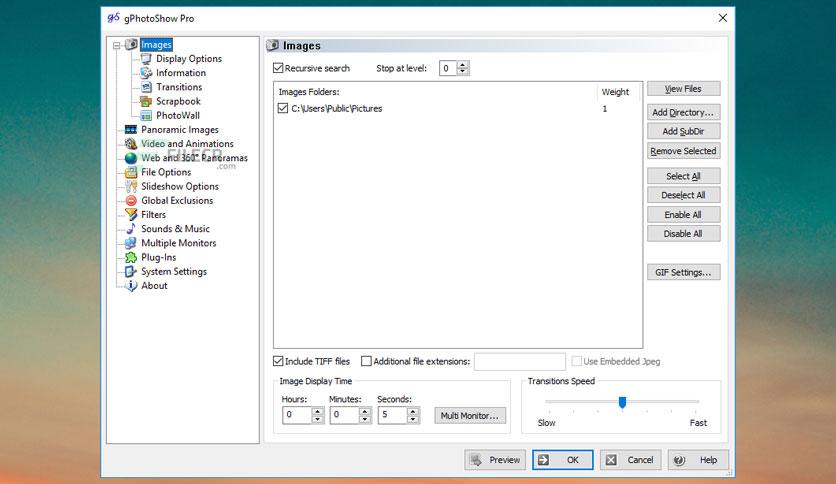Collapse the Images tree node
The image size is (836, 484).
point(117,46)
